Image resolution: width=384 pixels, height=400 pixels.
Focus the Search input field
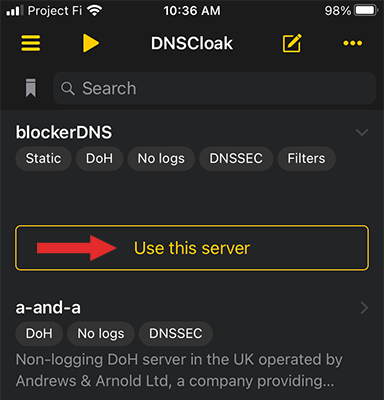tap(214, 88)
